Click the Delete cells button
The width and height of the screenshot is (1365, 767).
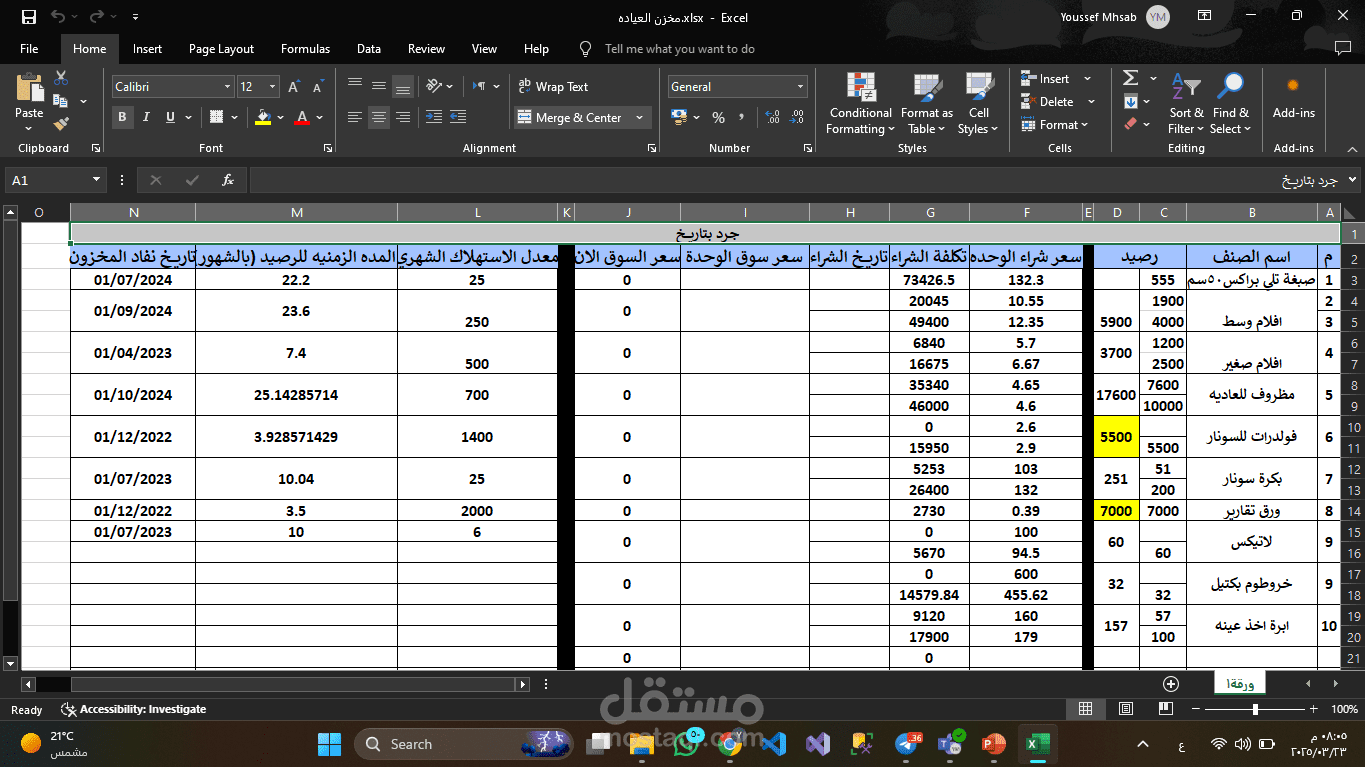1048,102
